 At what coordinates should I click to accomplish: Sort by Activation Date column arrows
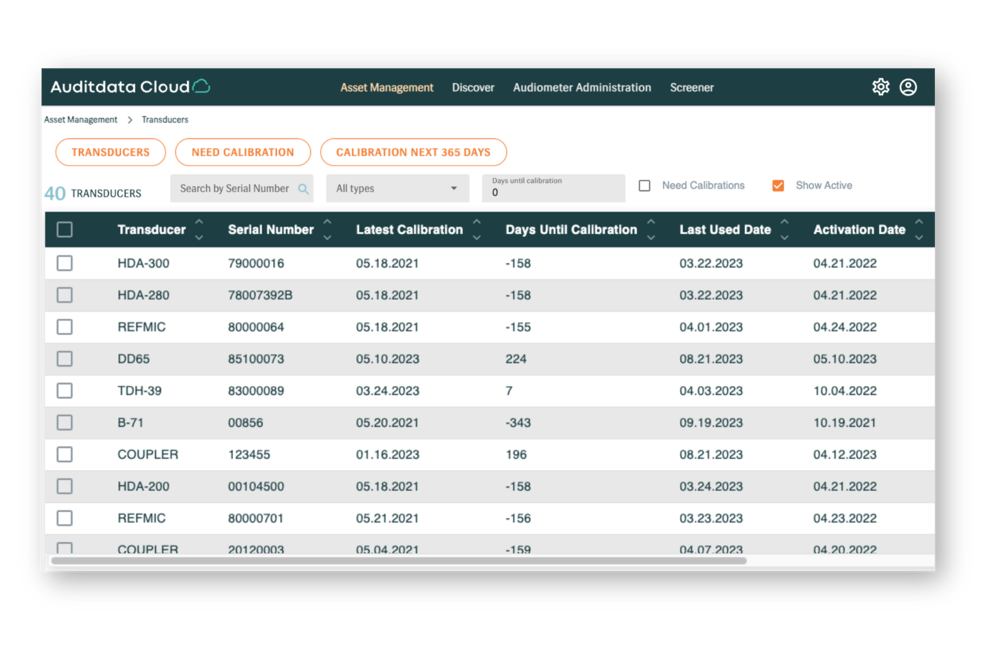[x=919, y=229]
